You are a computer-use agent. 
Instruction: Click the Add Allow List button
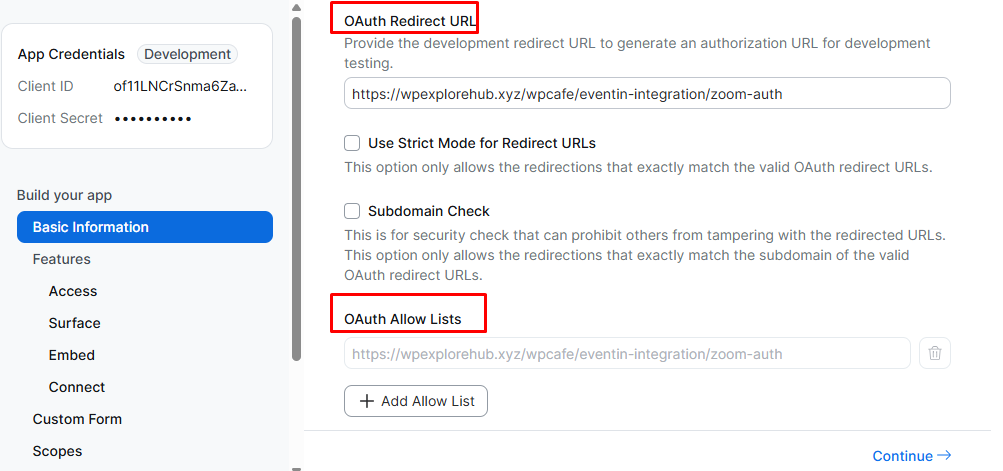(416, 401)
